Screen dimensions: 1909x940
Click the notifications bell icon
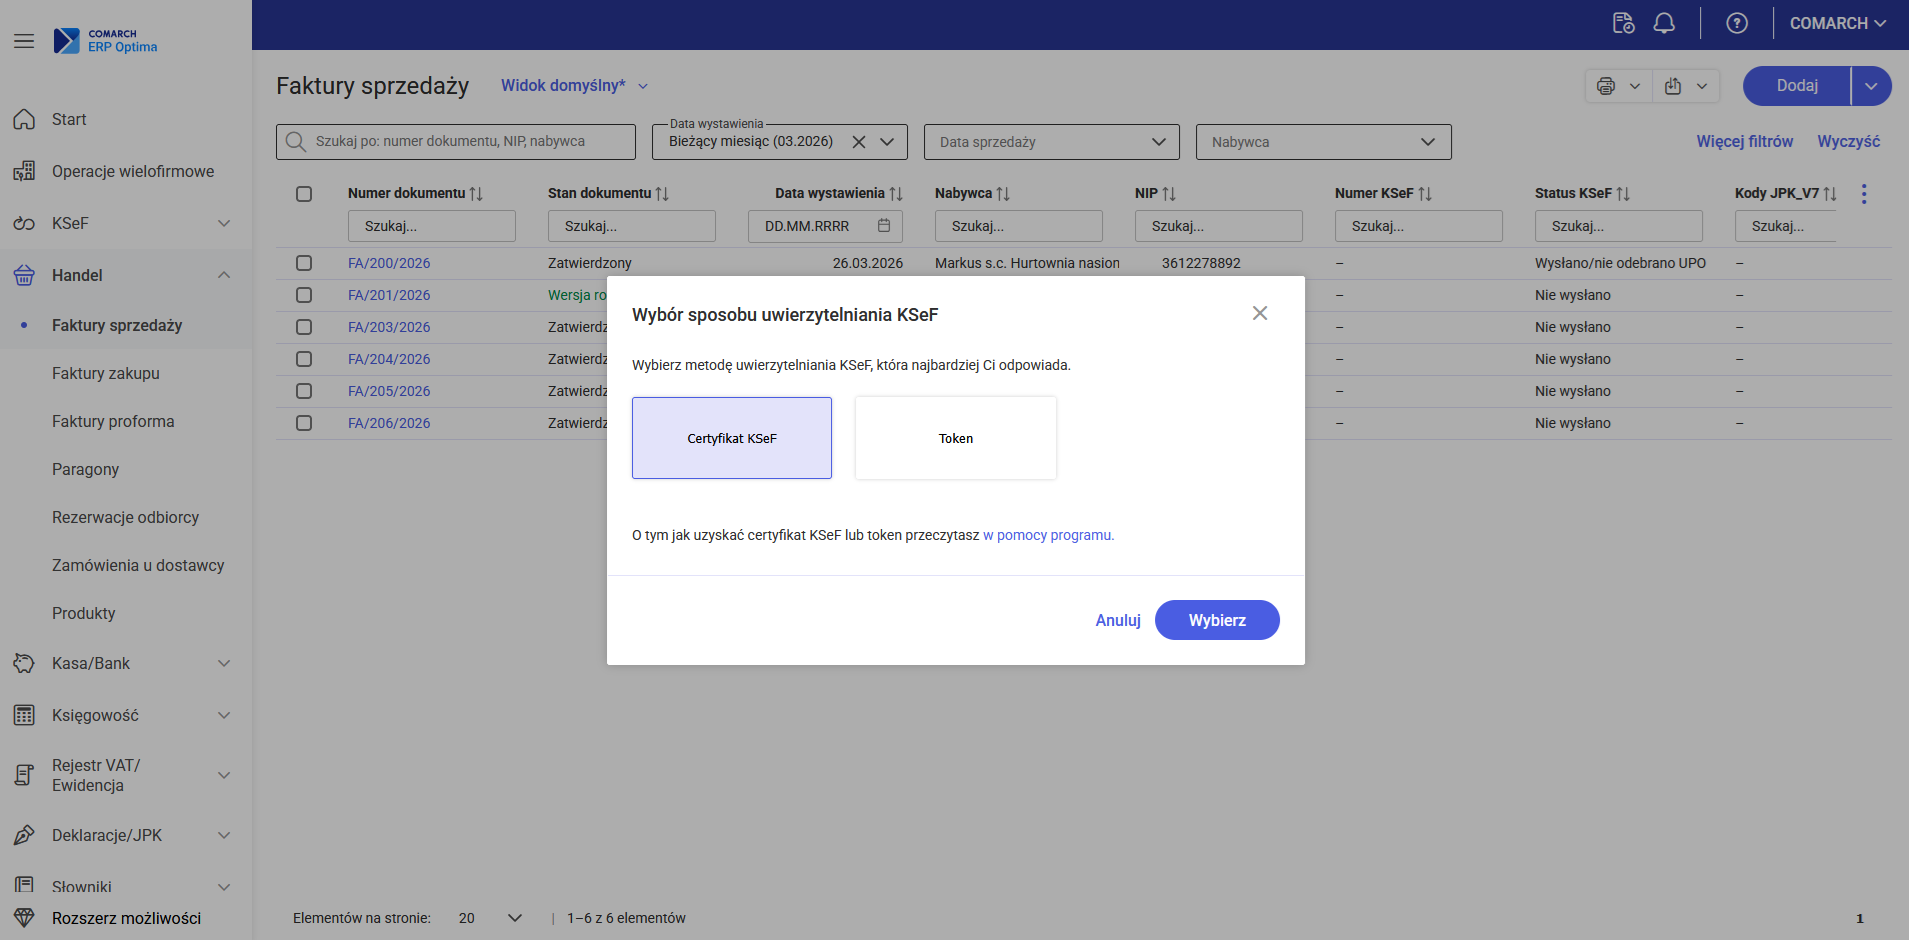pyautogui.click(x=1664, y=23)
